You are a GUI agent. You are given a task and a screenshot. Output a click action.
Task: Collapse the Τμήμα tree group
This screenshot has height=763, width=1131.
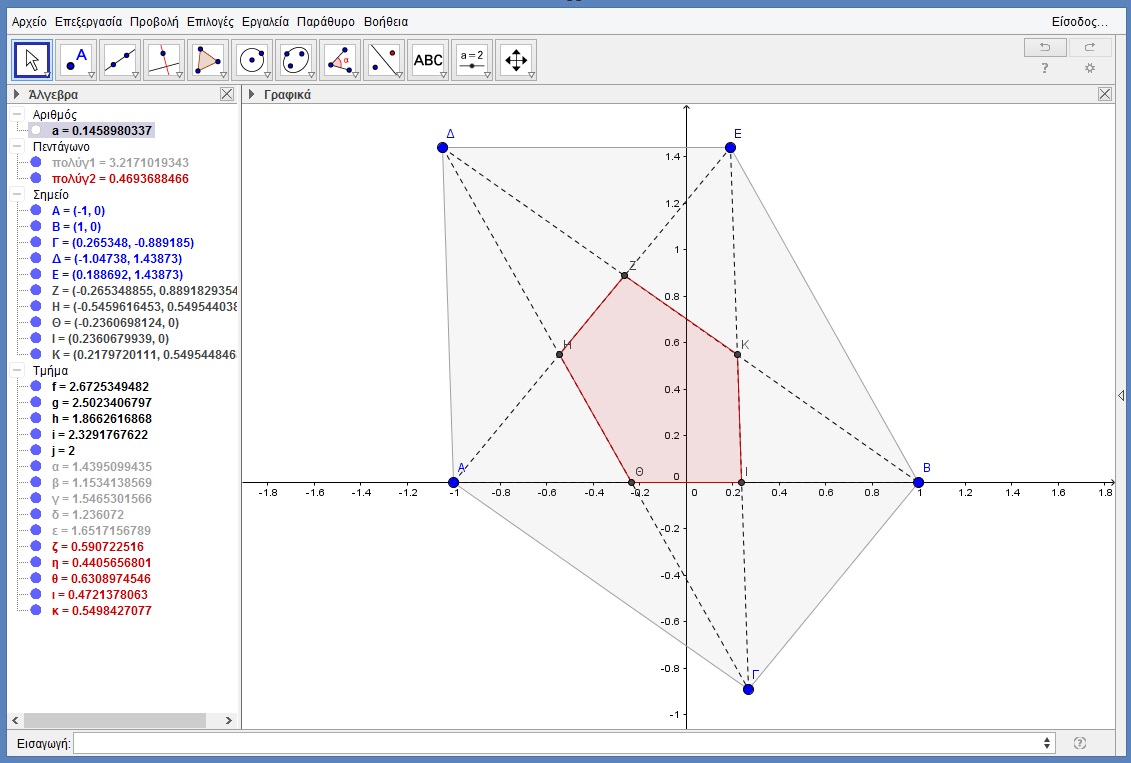pos(18,370)
